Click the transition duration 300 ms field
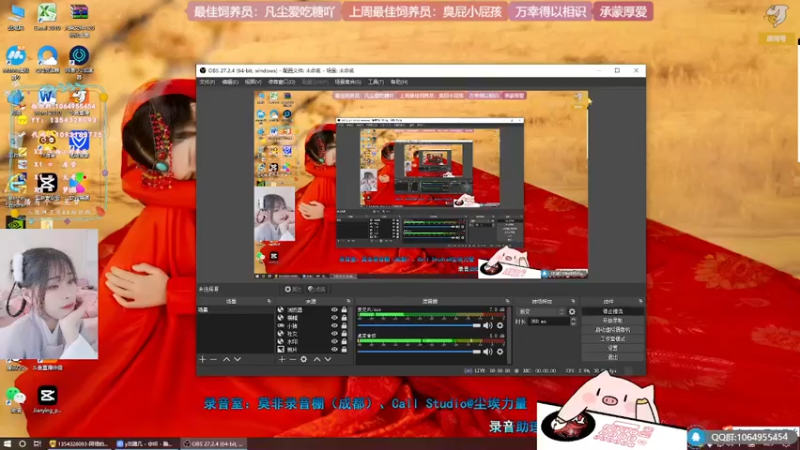This screenshot has height=450, width=800. point(548,321)
